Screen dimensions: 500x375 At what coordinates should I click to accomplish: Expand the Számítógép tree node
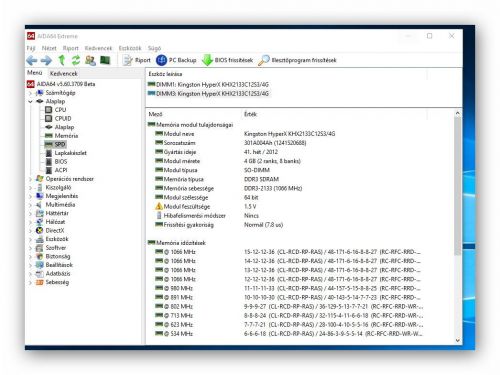coord(30,93)
